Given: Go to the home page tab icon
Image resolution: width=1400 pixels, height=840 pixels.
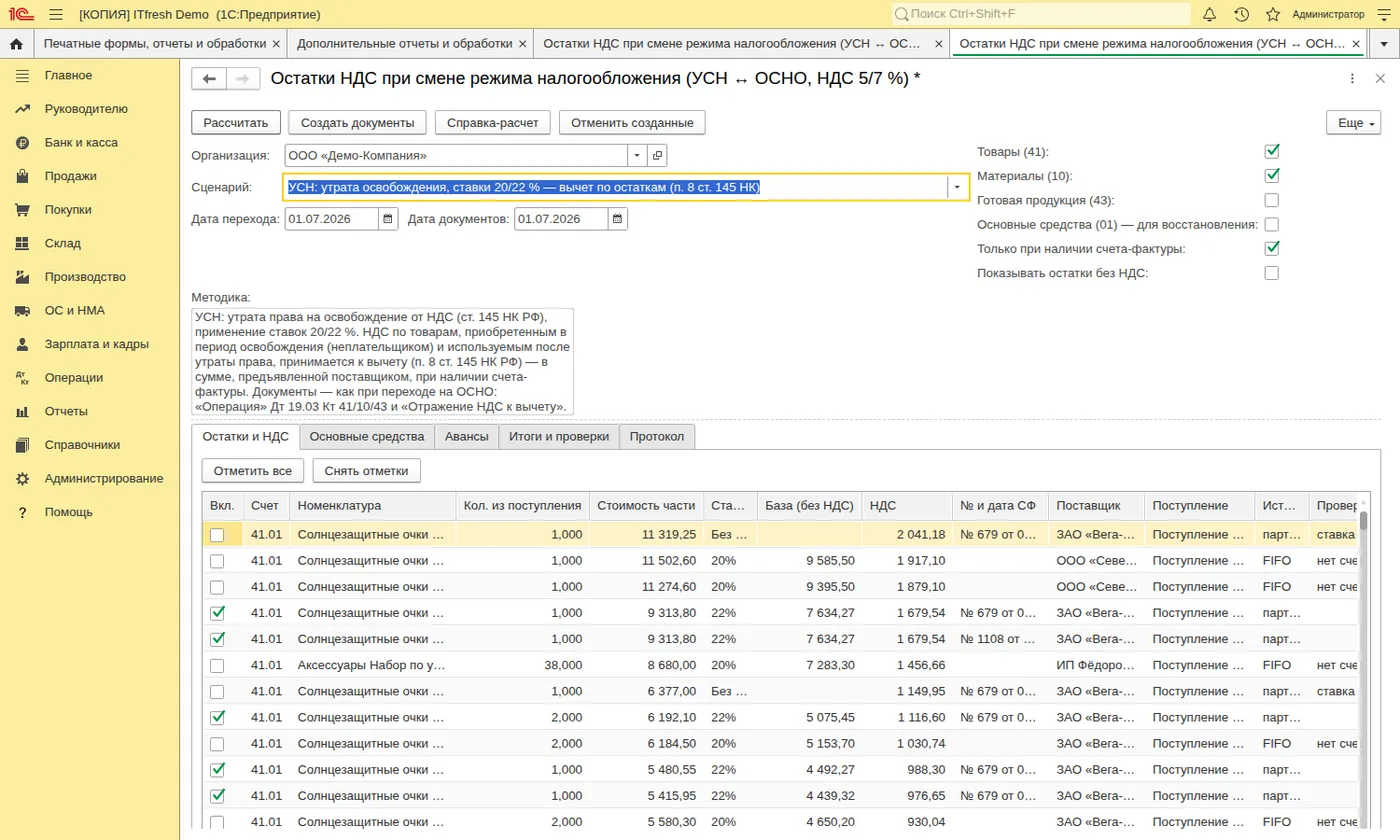Looking at the screenshot, I should (16, 44).
